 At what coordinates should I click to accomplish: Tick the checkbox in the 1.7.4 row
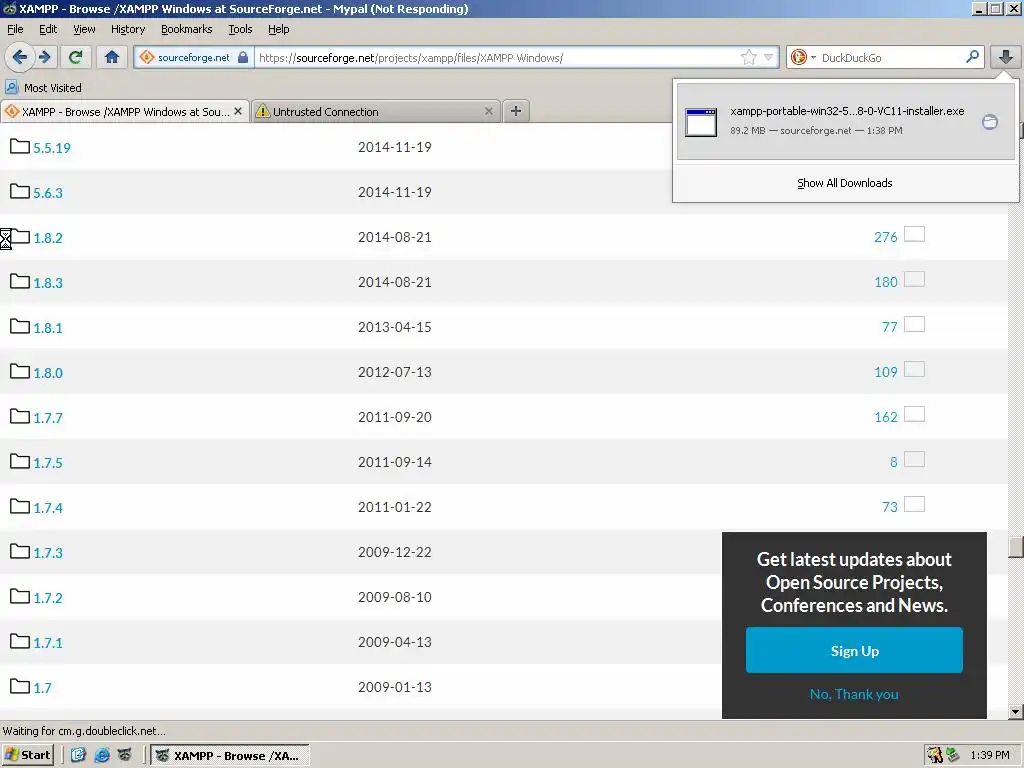tap(914, 504)
